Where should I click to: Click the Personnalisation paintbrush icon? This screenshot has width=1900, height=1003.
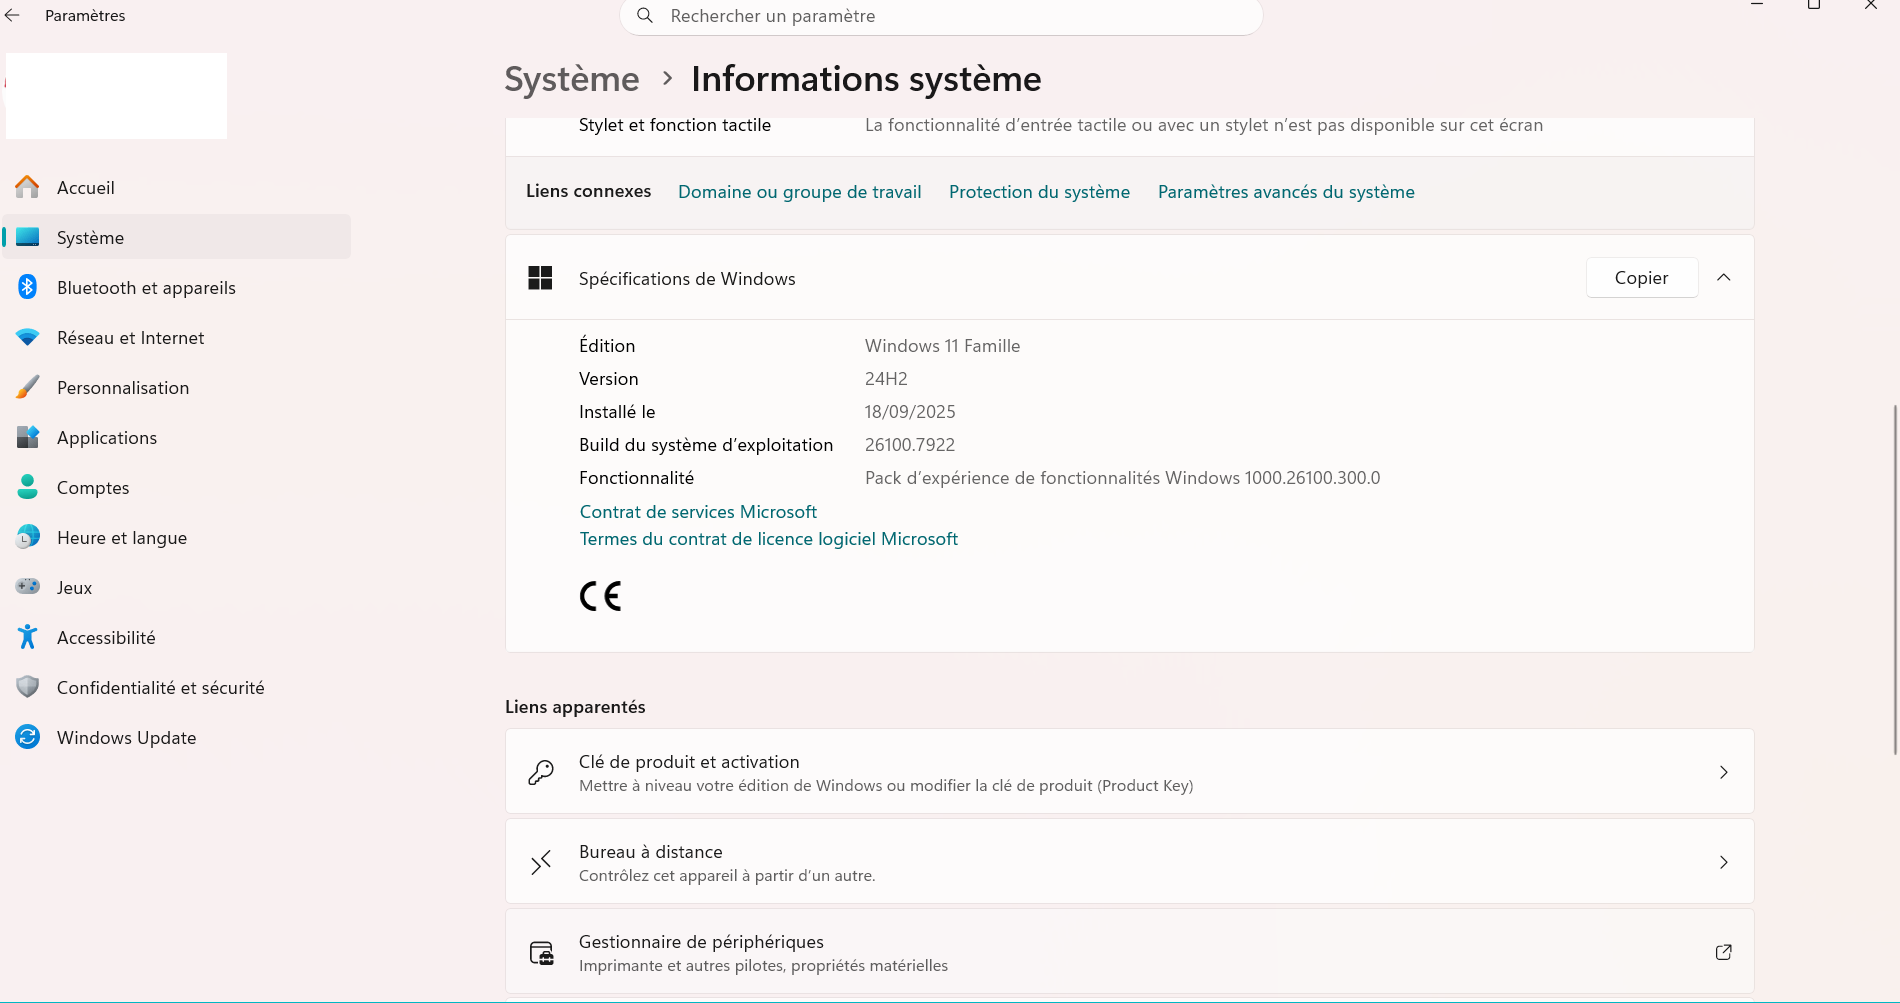[x=28, y=387]
